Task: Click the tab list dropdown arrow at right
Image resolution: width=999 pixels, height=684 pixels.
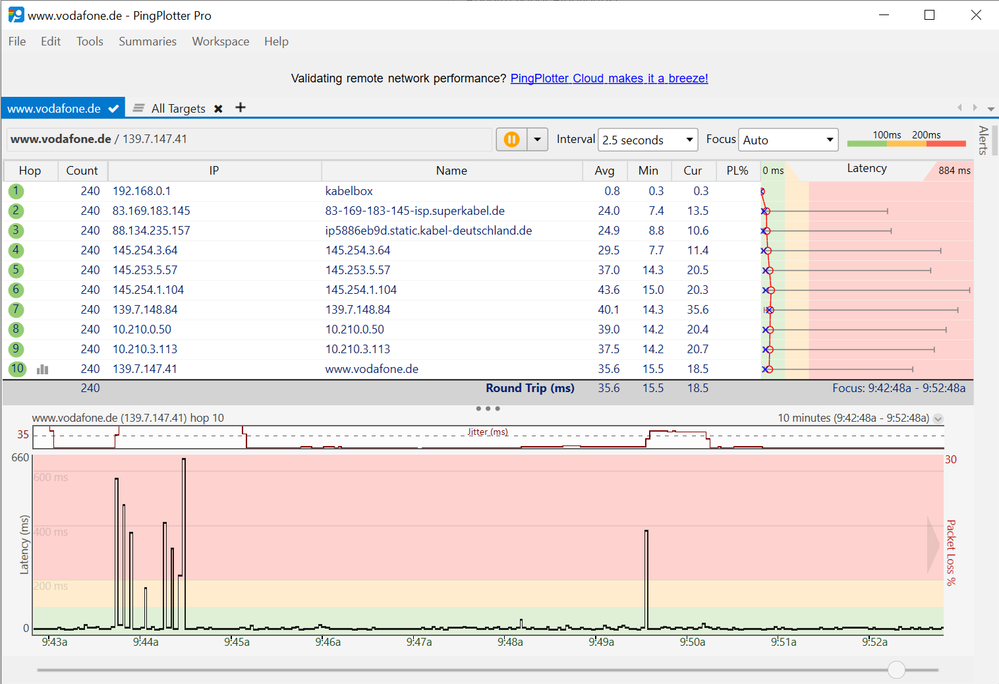Action: pyautogui.click(x=991, y=108)
